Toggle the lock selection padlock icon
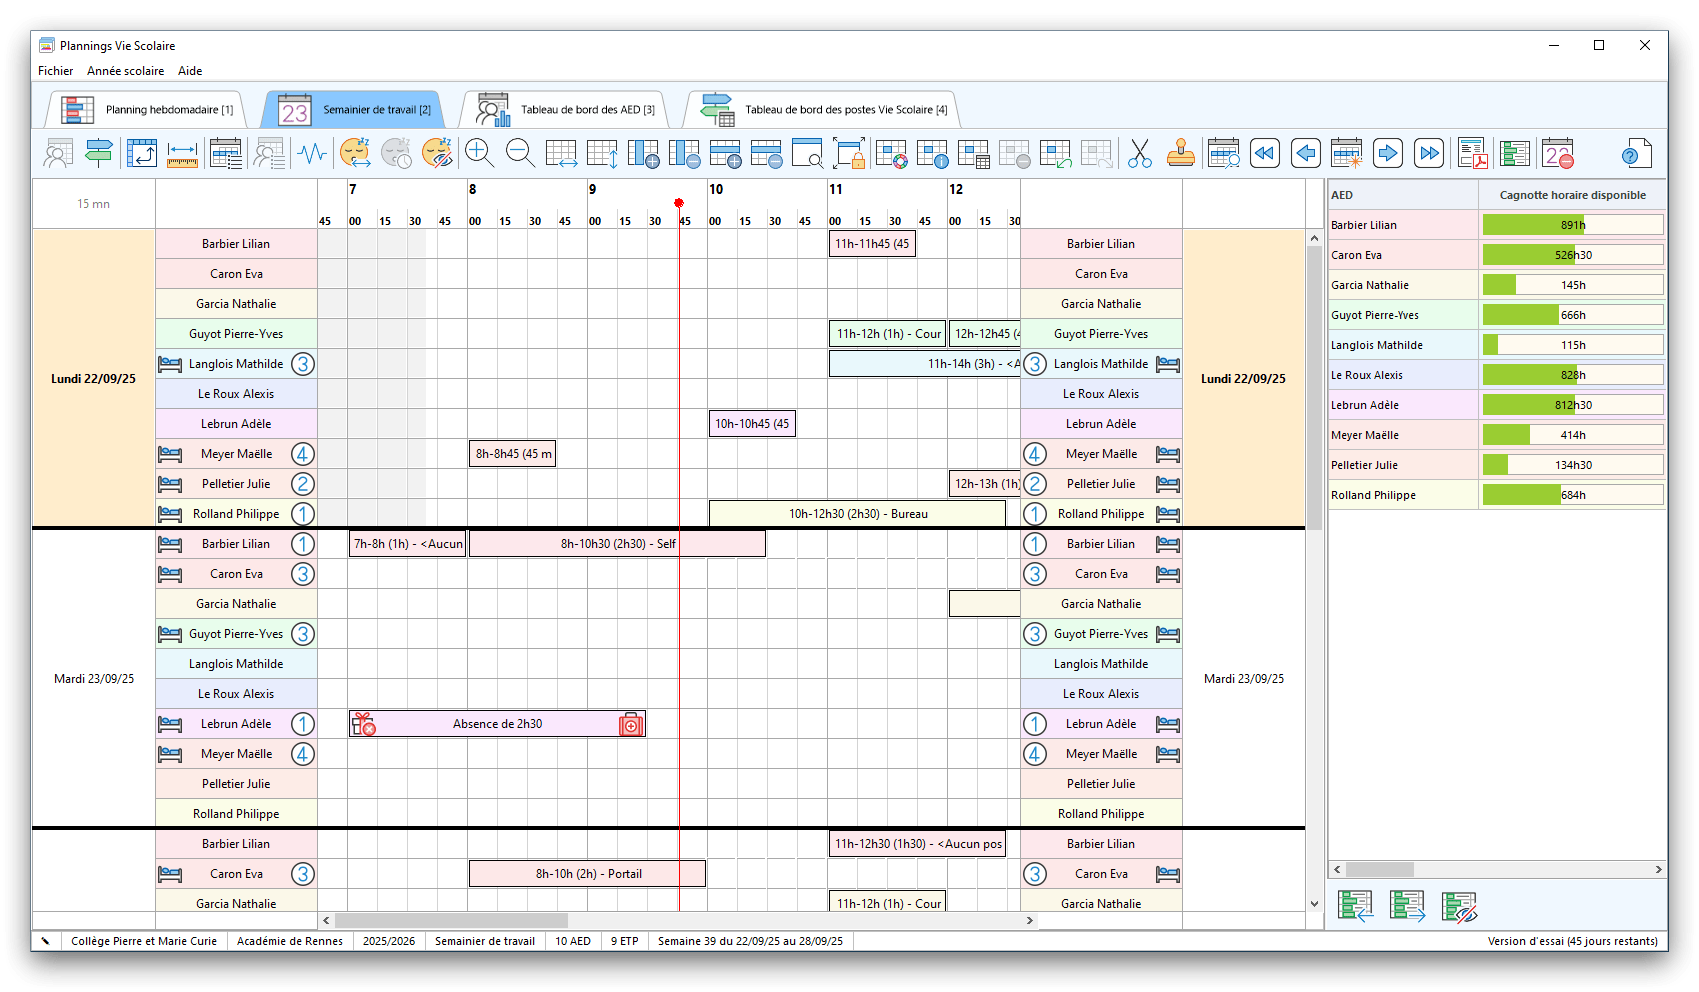1699x992 pixels. 849,153
